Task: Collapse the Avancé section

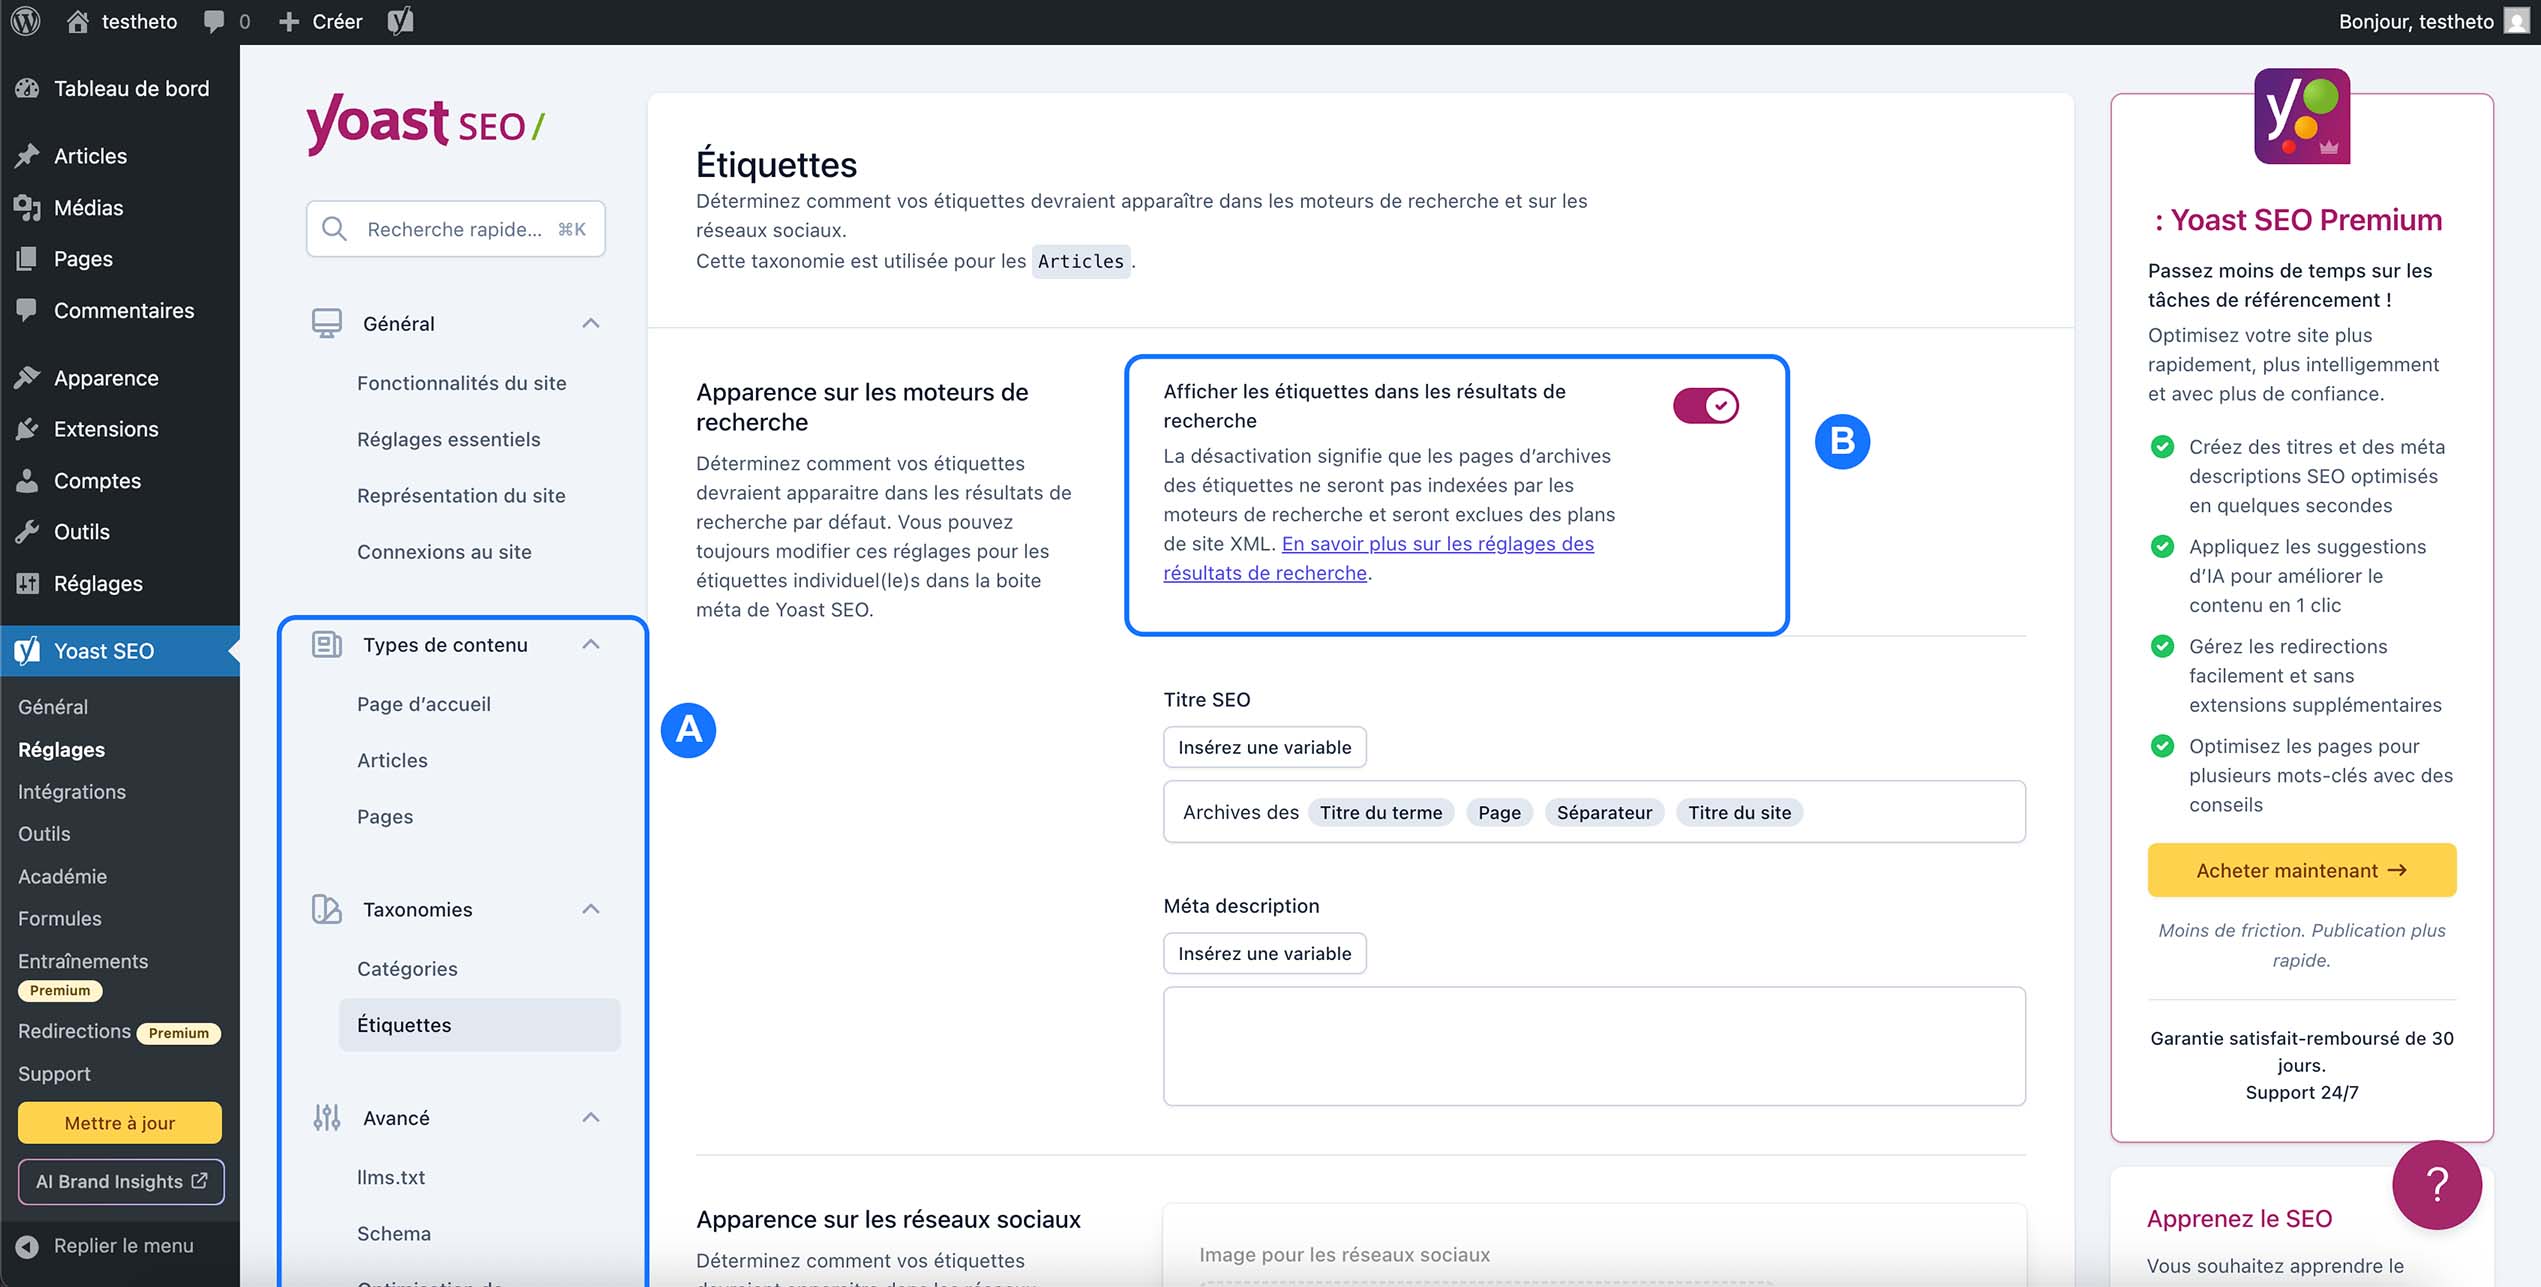Action: (591, 1117)
